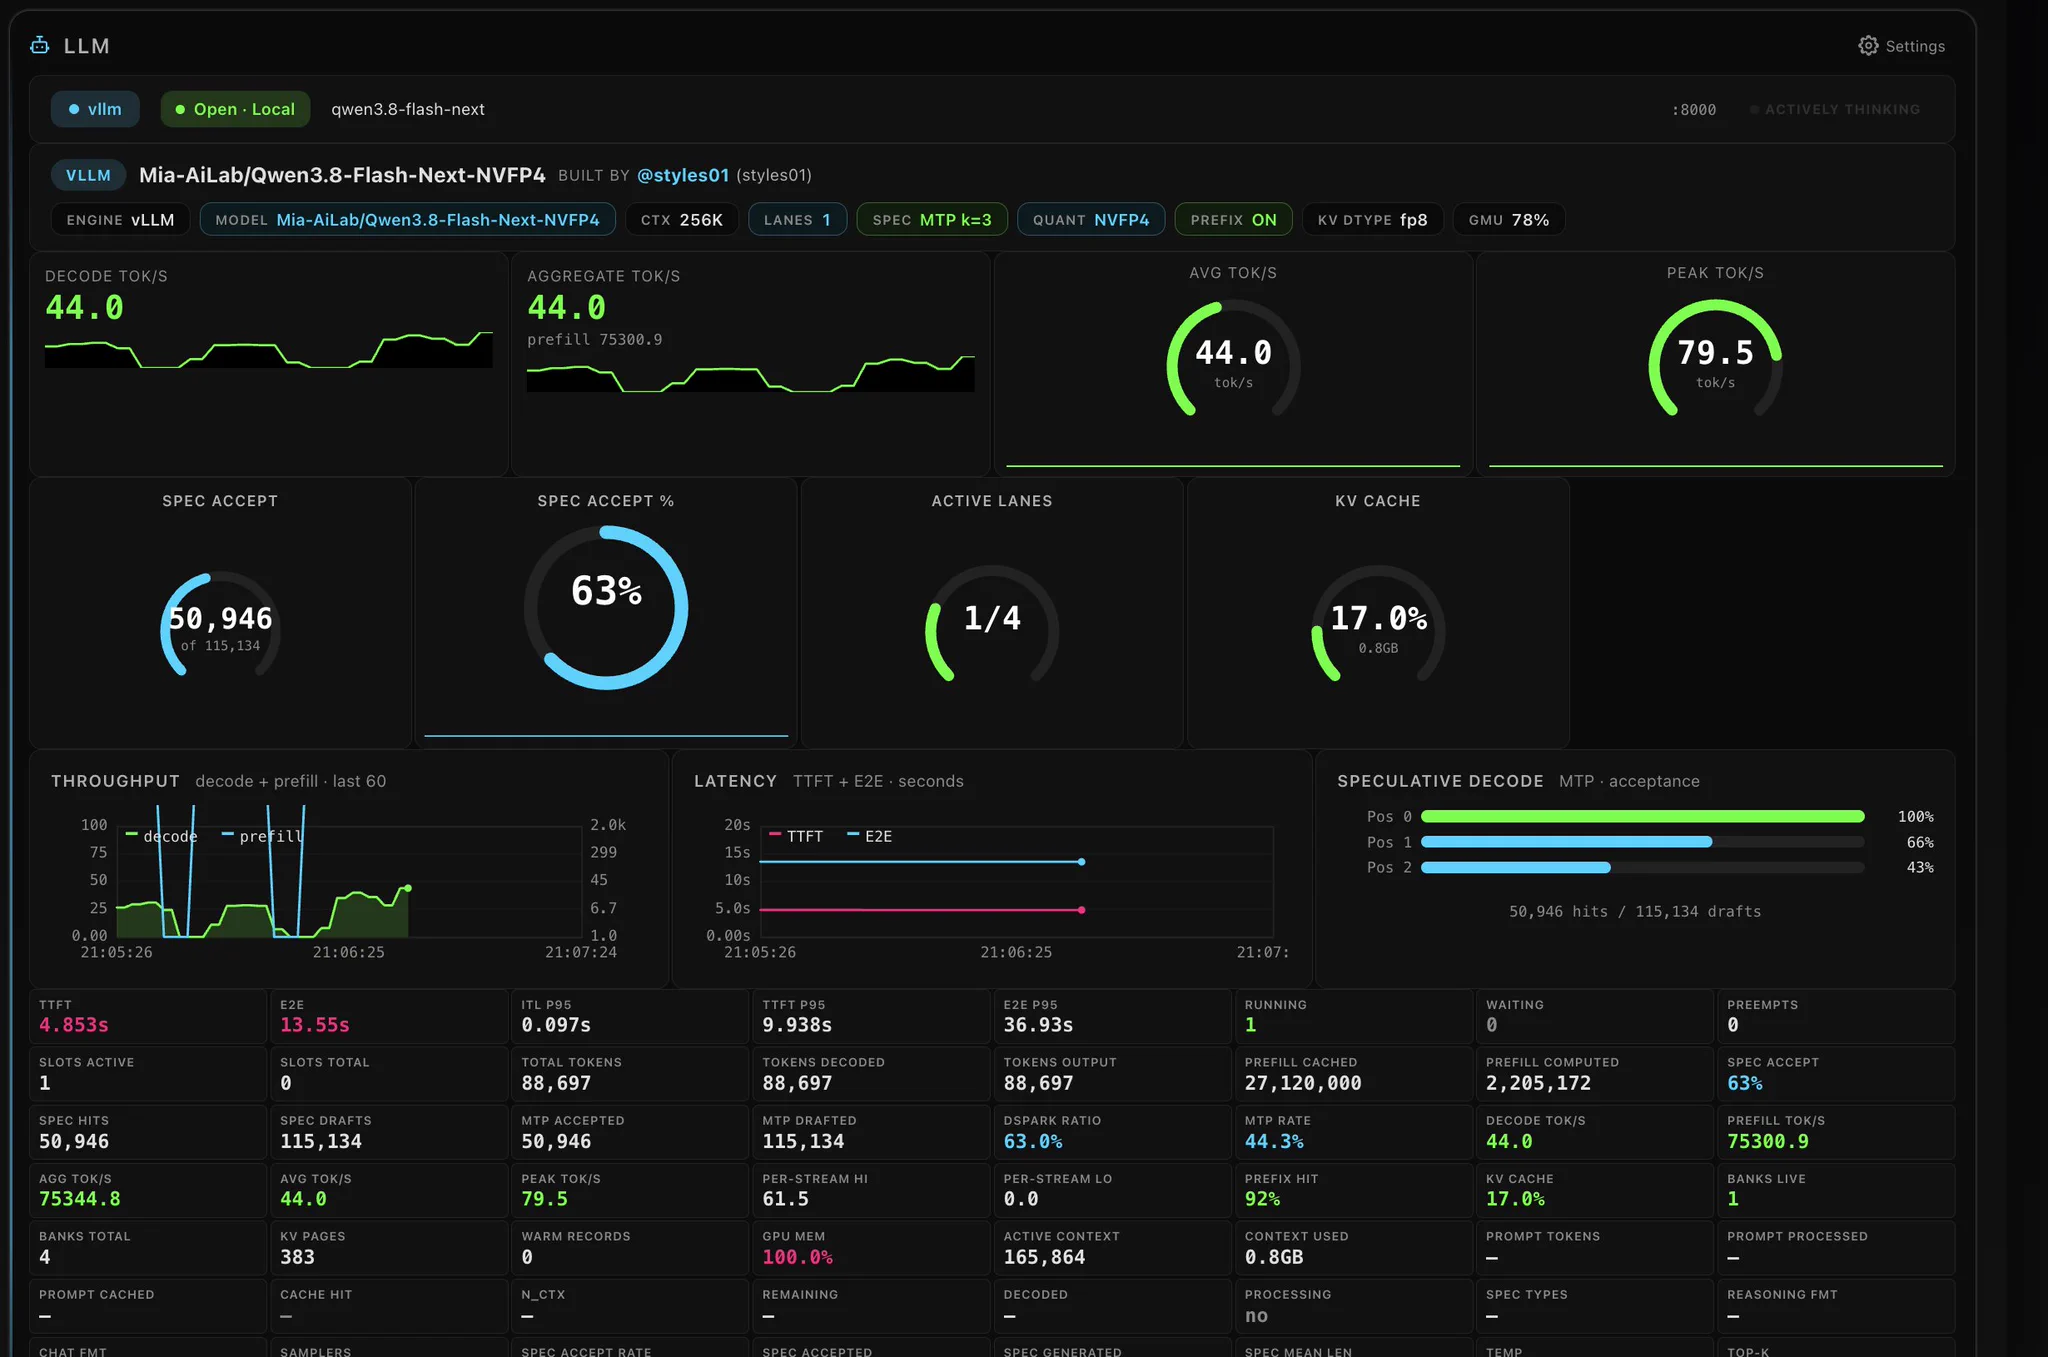The height and width of the screenshot is (1357, 2048).
Task: Click the ACTIVELY THINKING indicator
Action: pos(1835,109)
